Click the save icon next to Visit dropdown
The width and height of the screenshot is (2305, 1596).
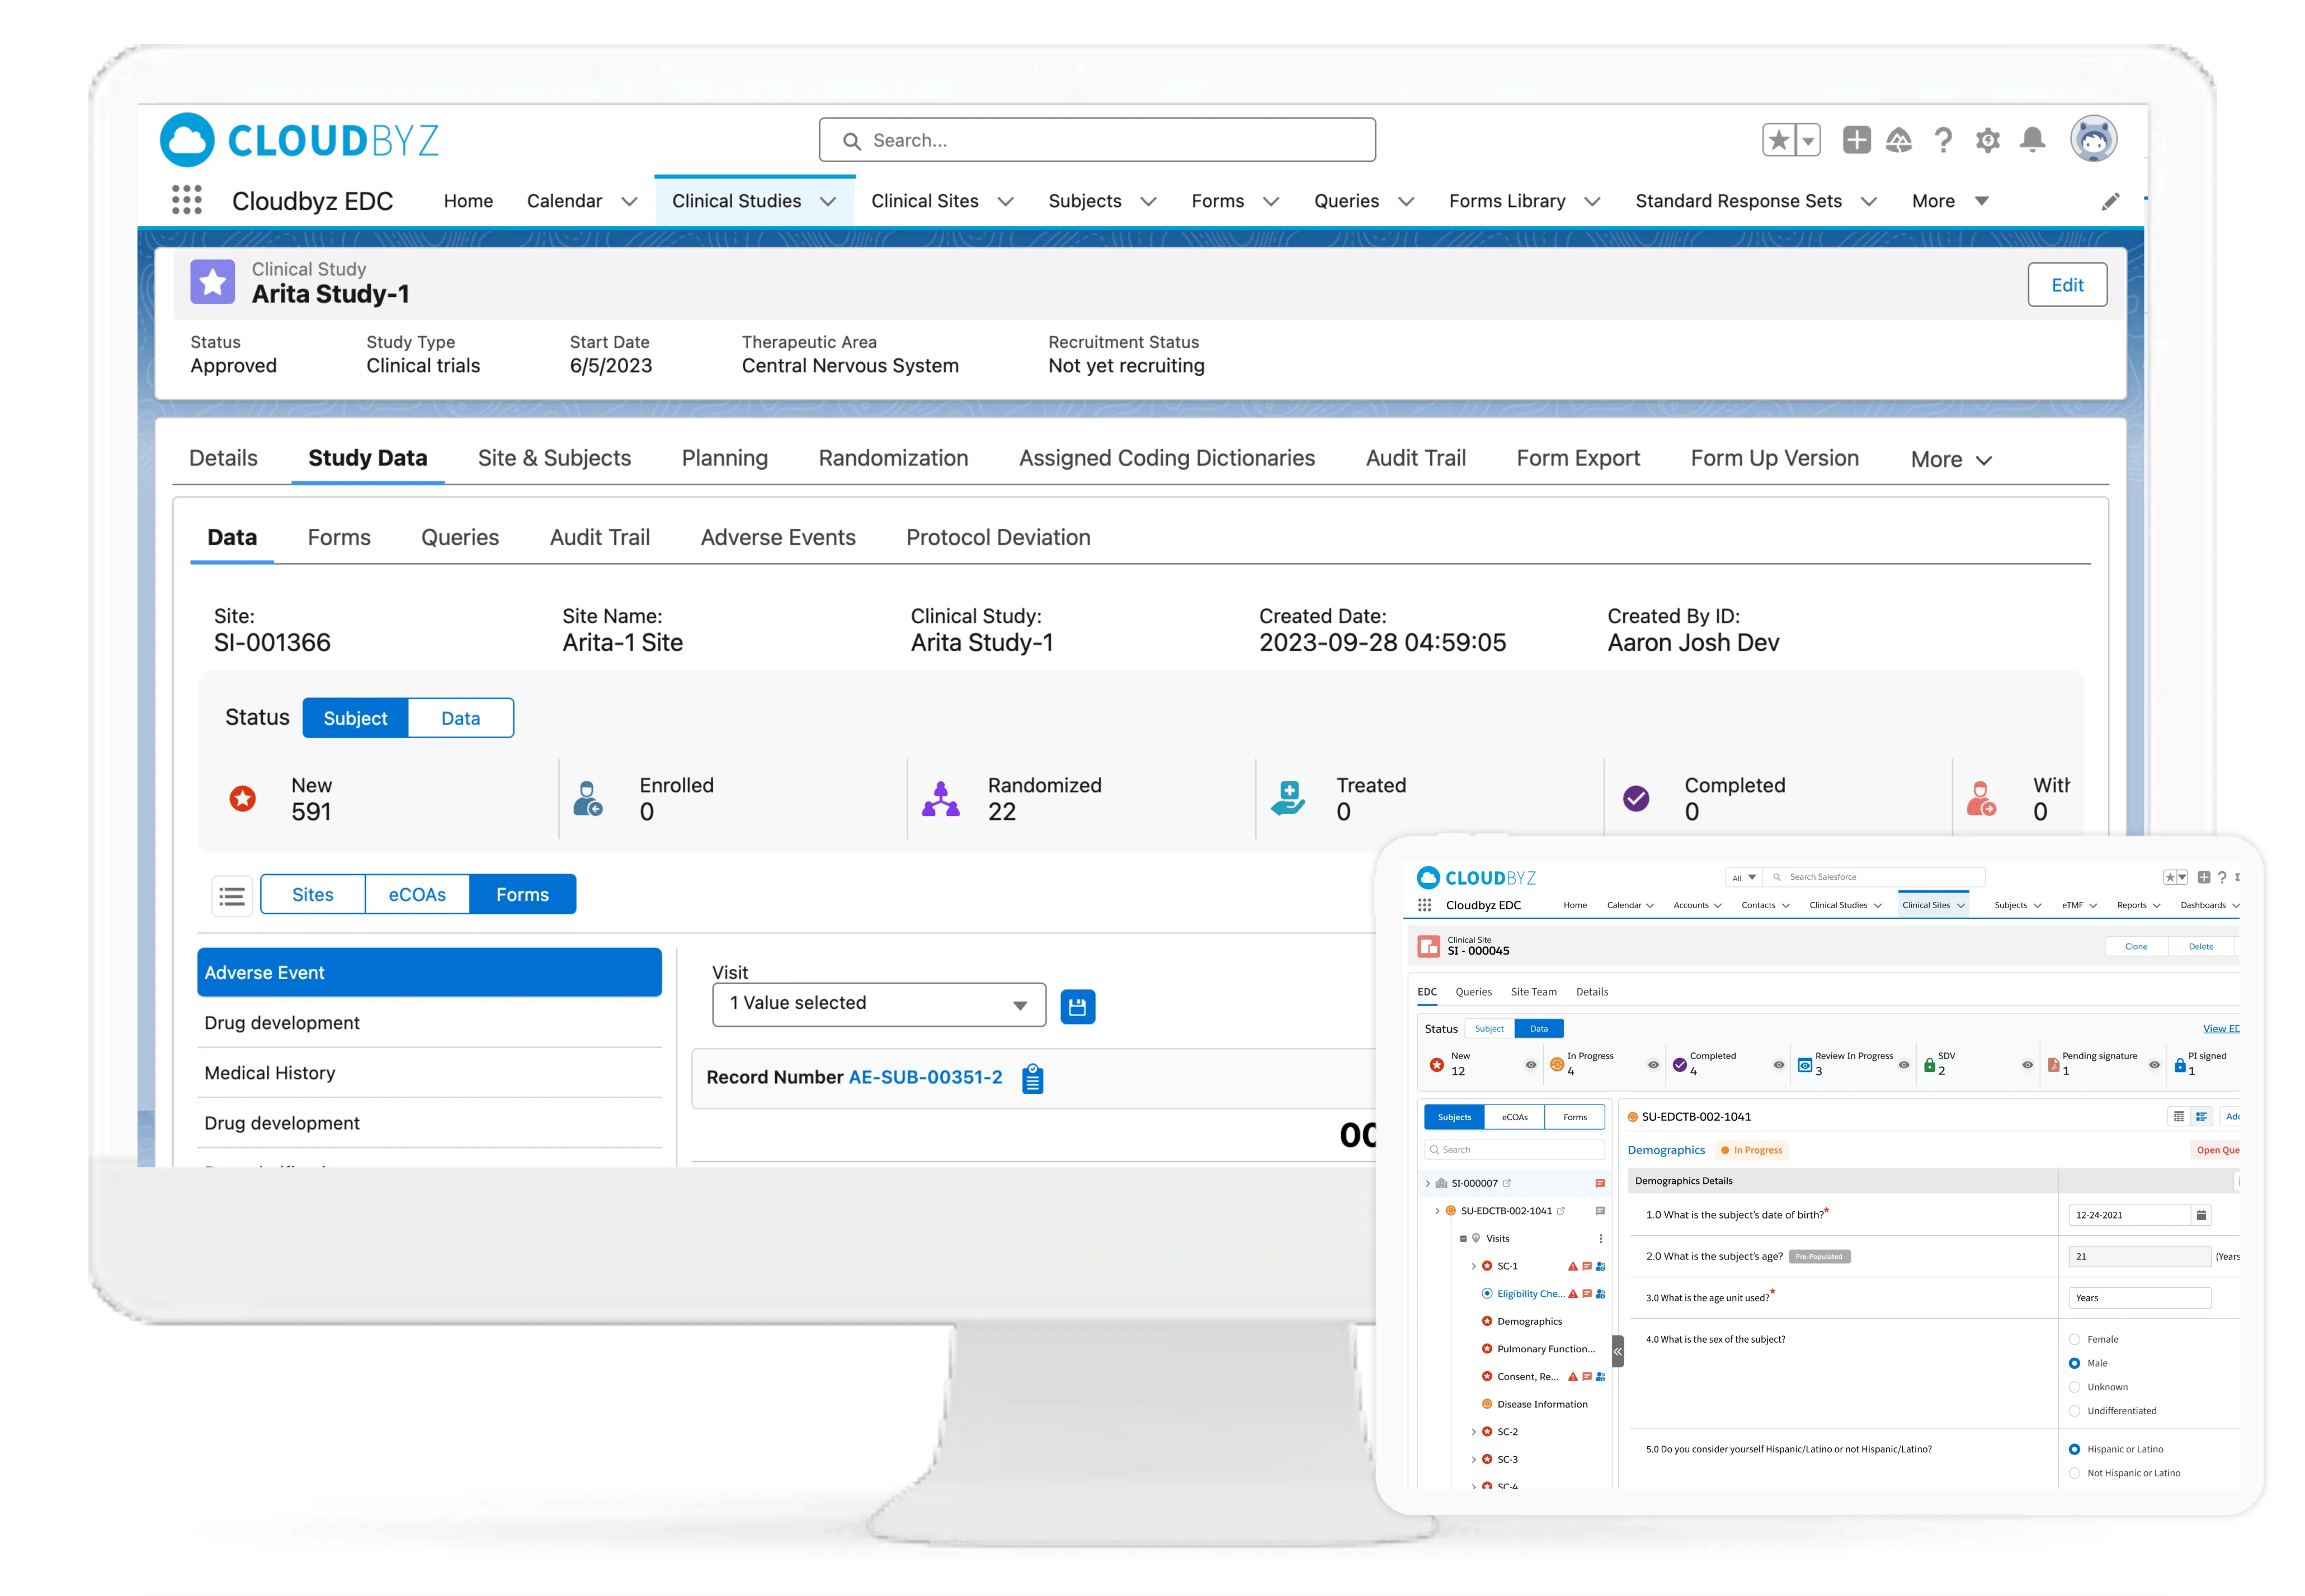(x=1077, y=1007)
